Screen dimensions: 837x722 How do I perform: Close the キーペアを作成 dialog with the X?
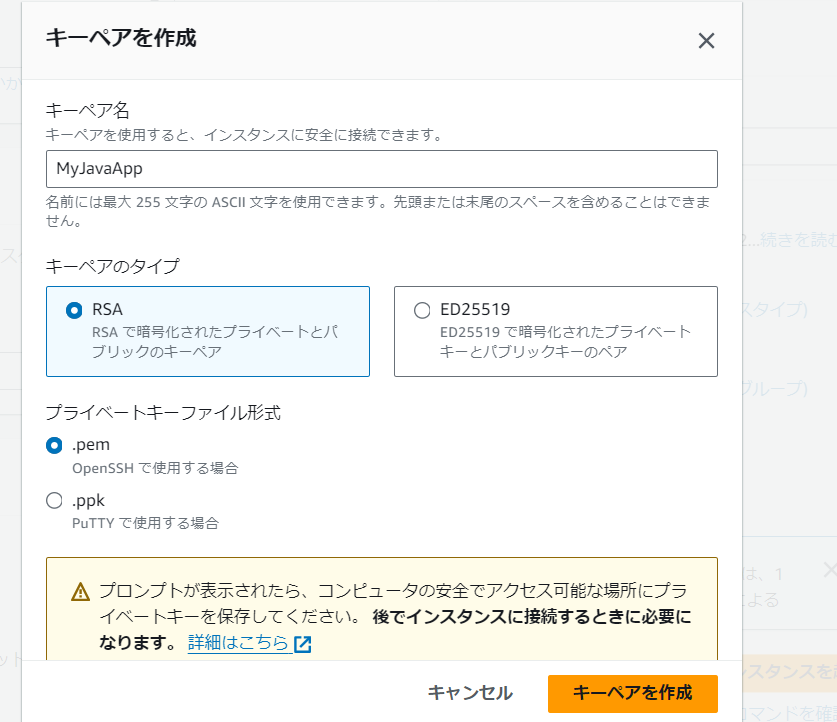coord(706,41)
